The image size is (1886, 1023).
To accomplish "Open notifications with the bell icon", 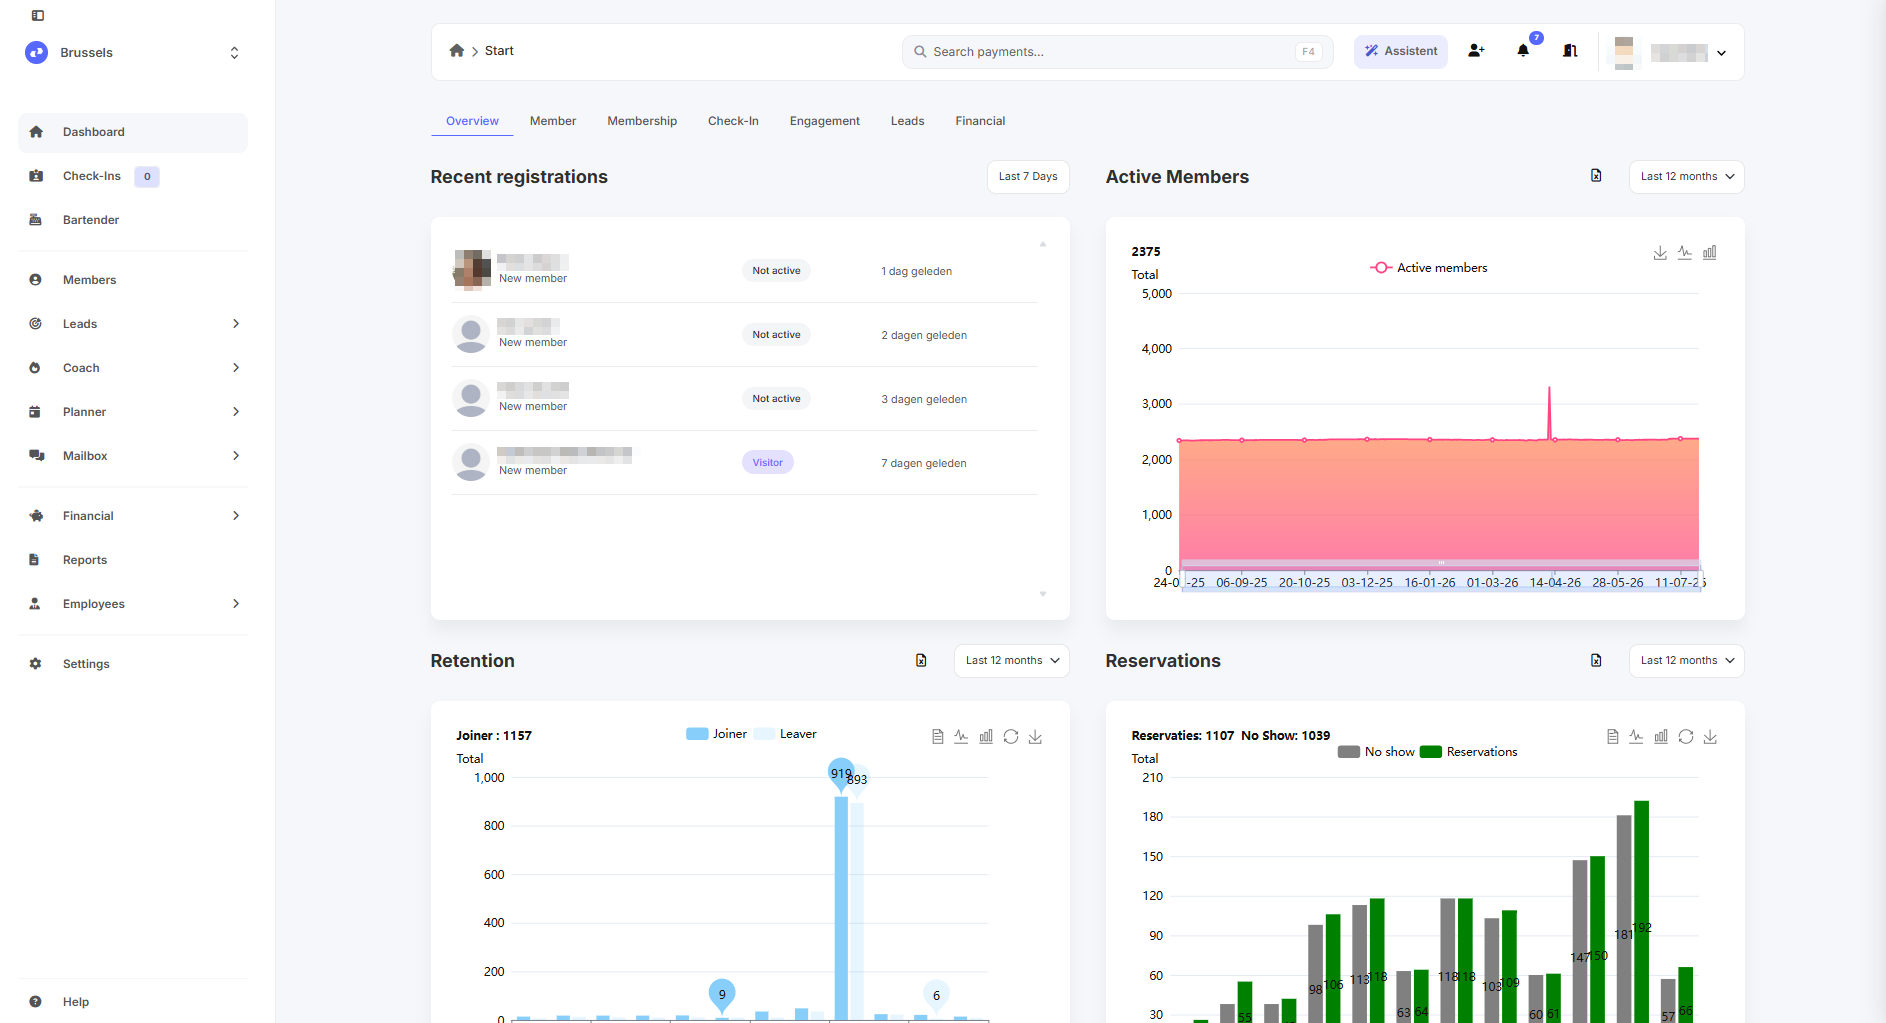I will click(x=1523, y=51).
